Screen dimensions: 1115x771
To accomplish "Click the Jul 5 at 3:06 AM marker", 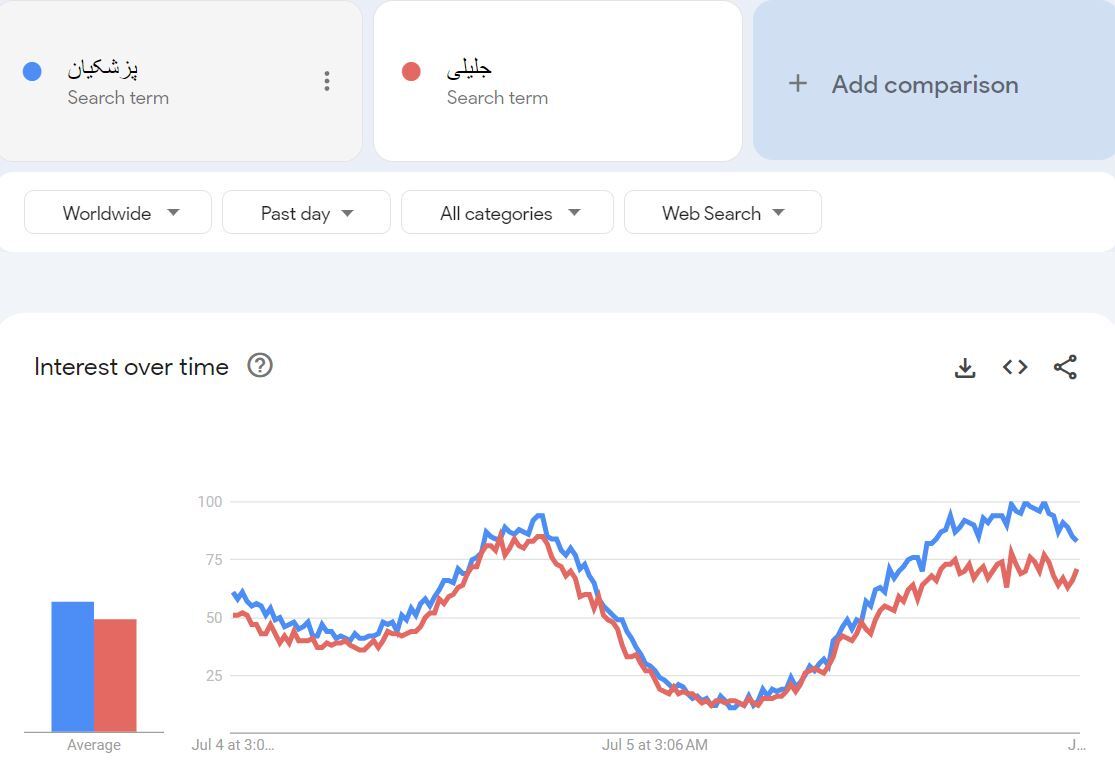I will tap(654, 745).
